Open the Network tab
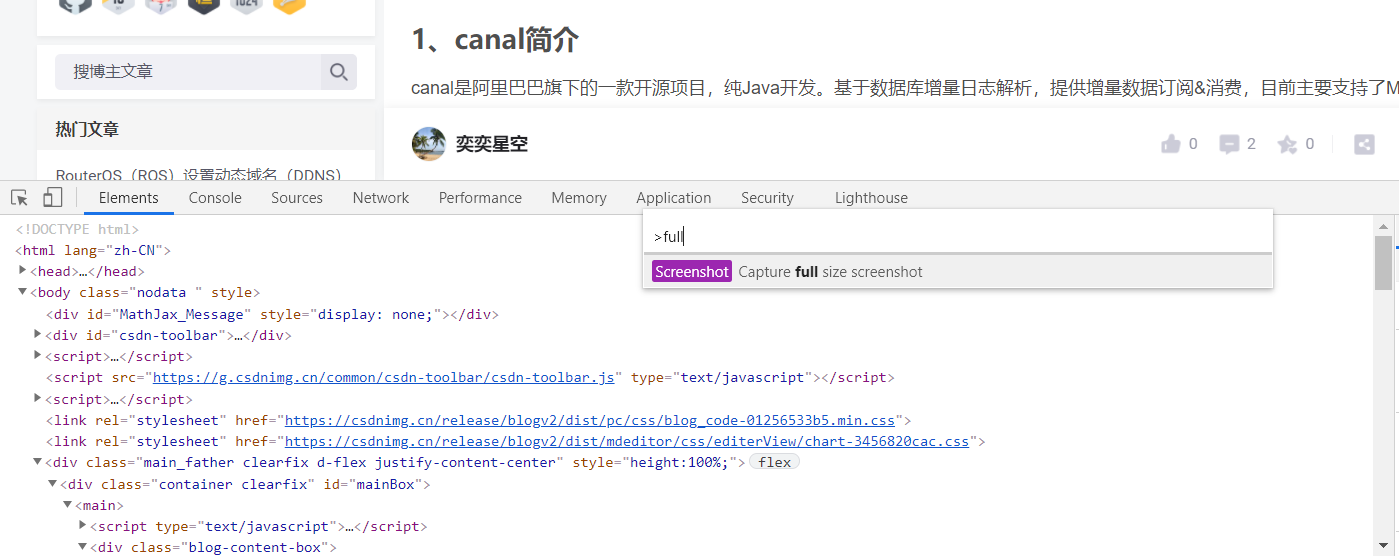Screen dimensions: 1399x556 [381, 198]
